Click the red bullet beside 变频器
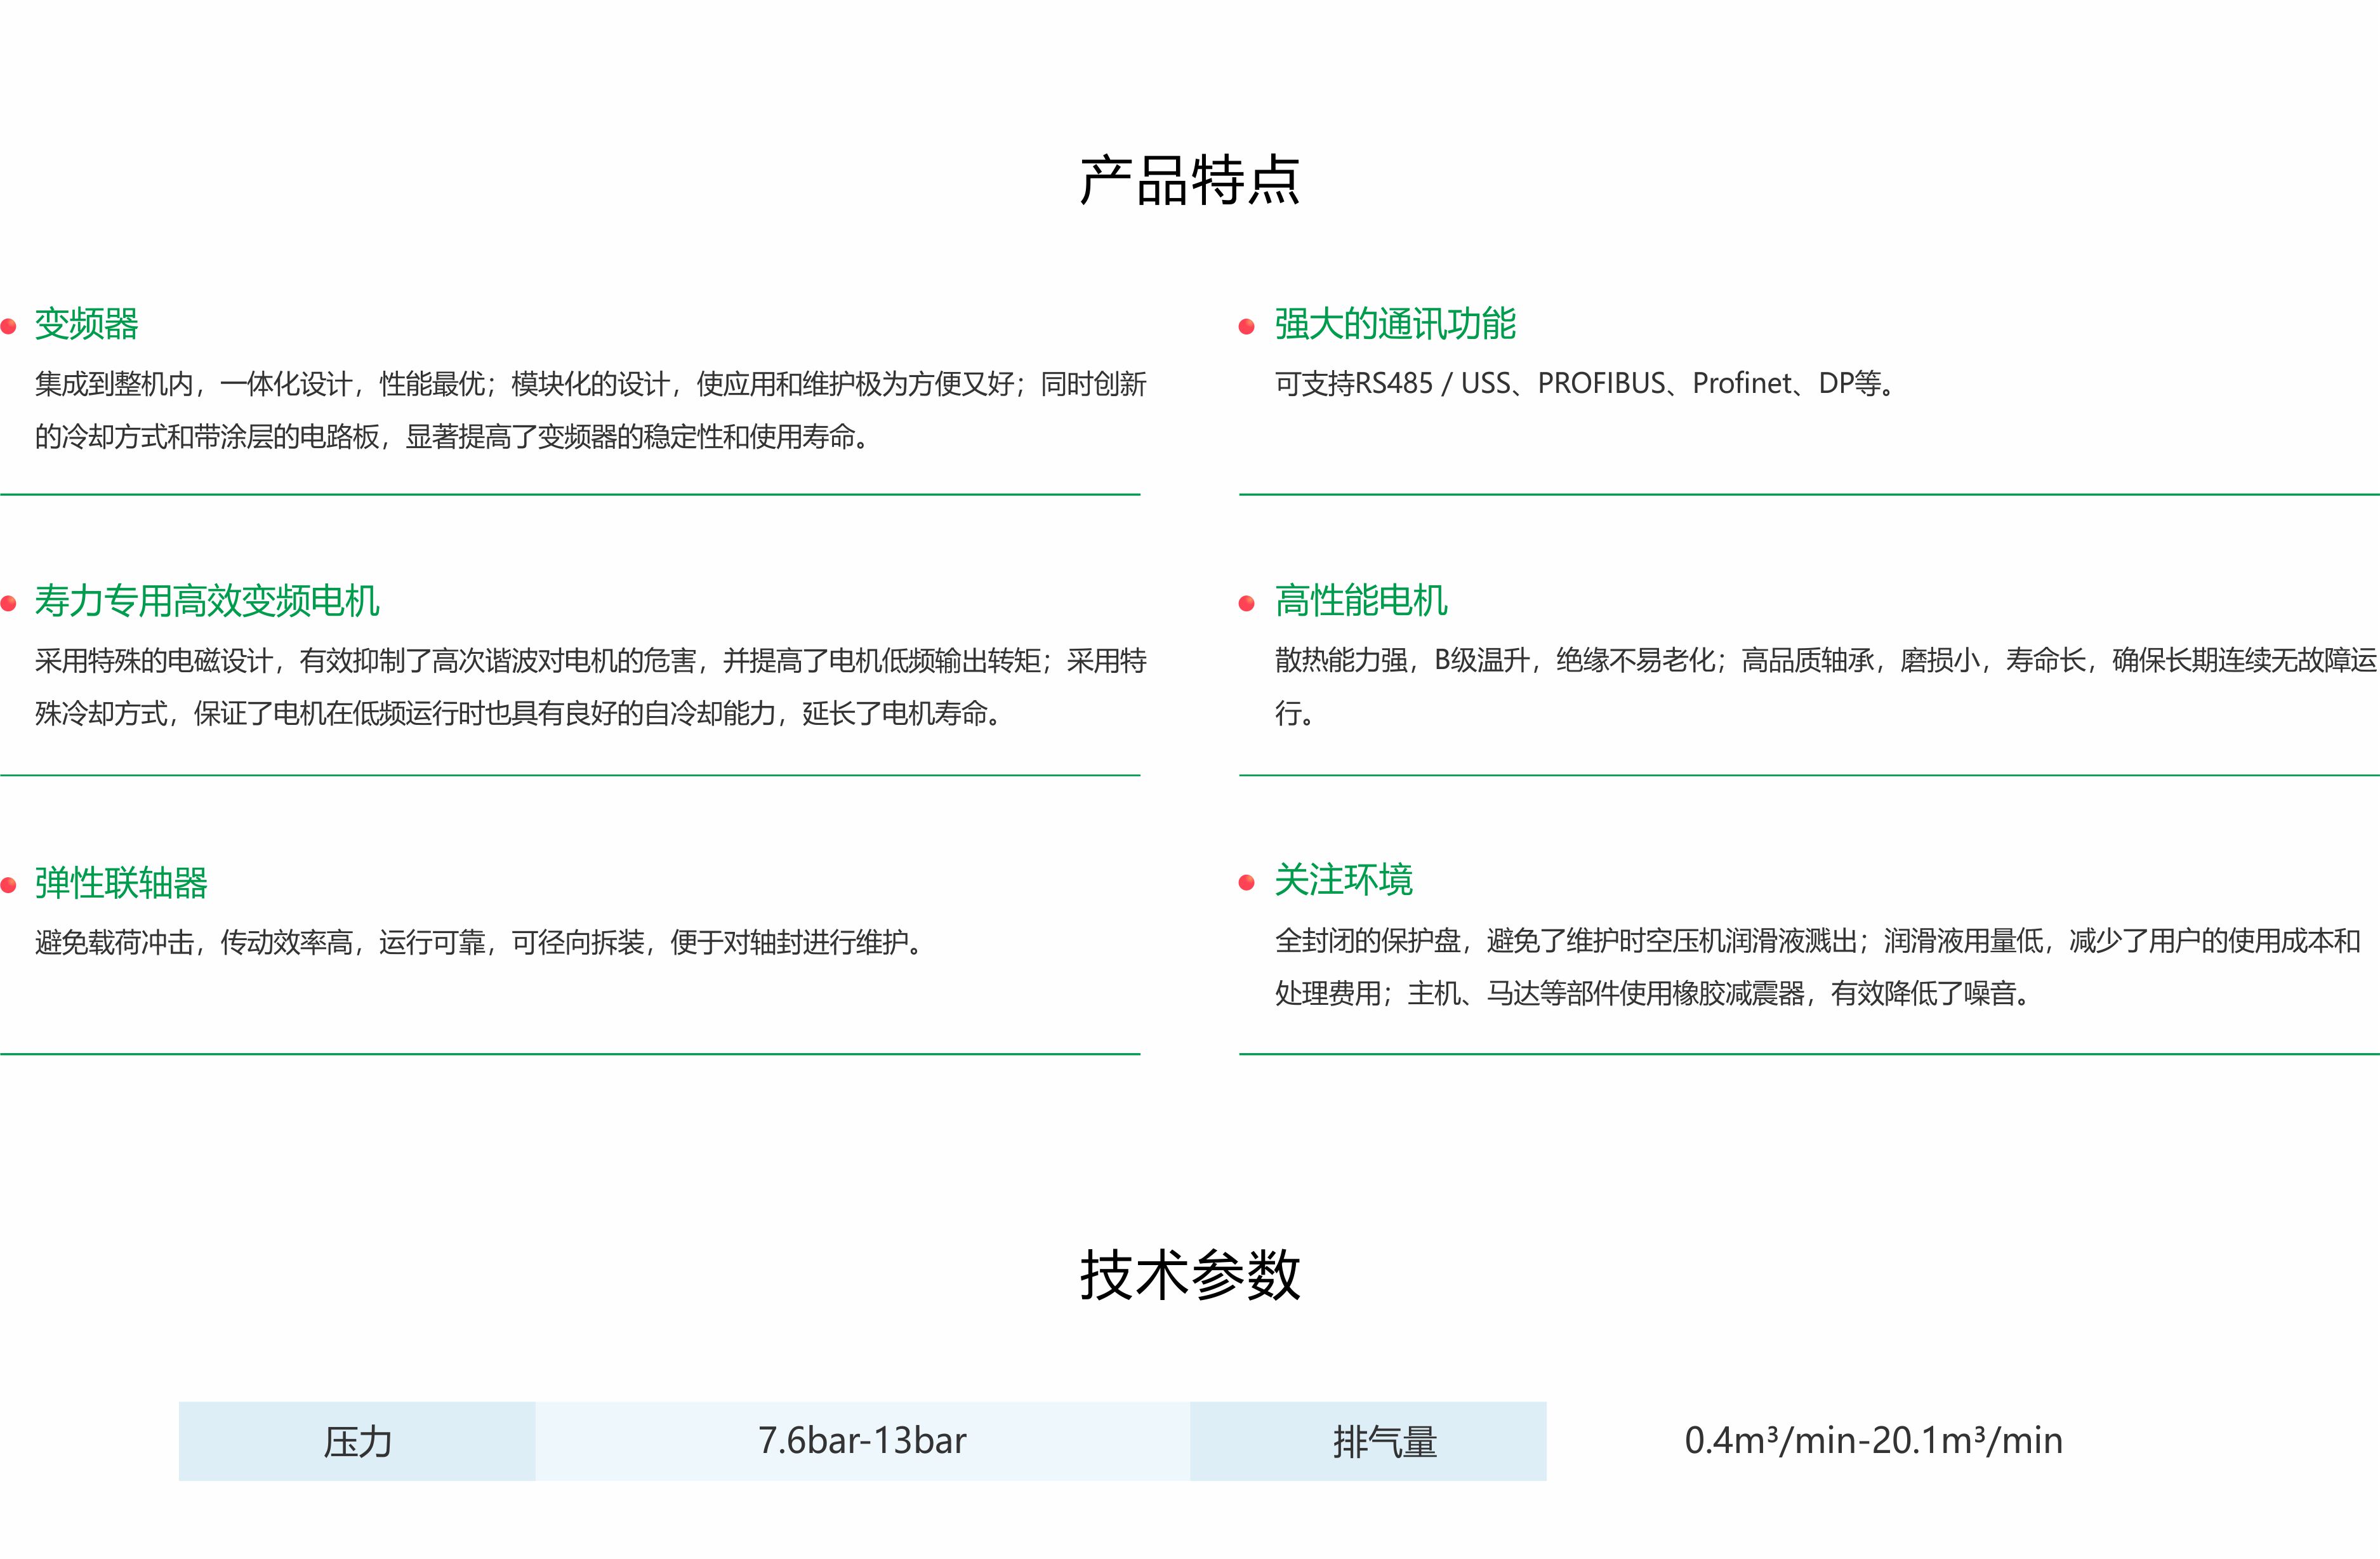2380x1559 pixels. point(9,326)
